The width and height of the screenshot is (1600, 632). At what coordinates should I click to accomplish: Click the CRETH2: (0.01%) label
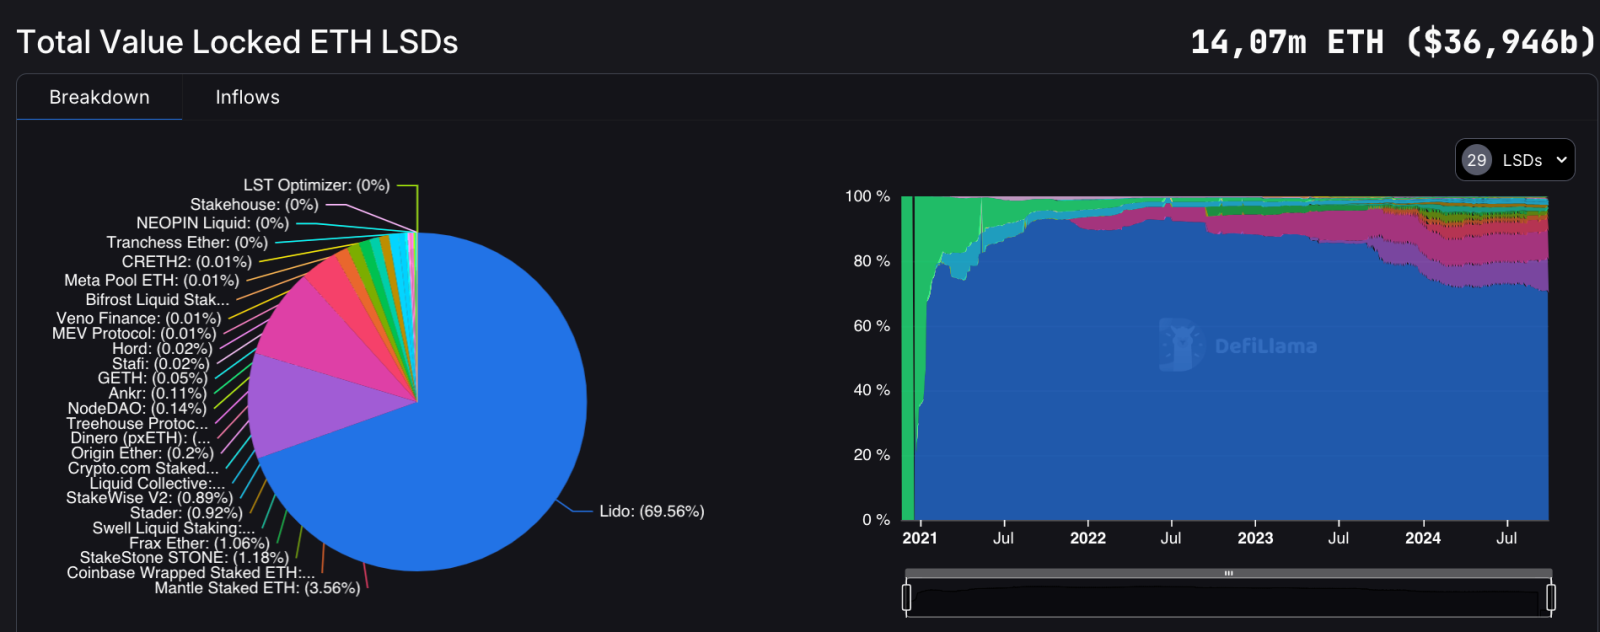(x=187, y=262)
